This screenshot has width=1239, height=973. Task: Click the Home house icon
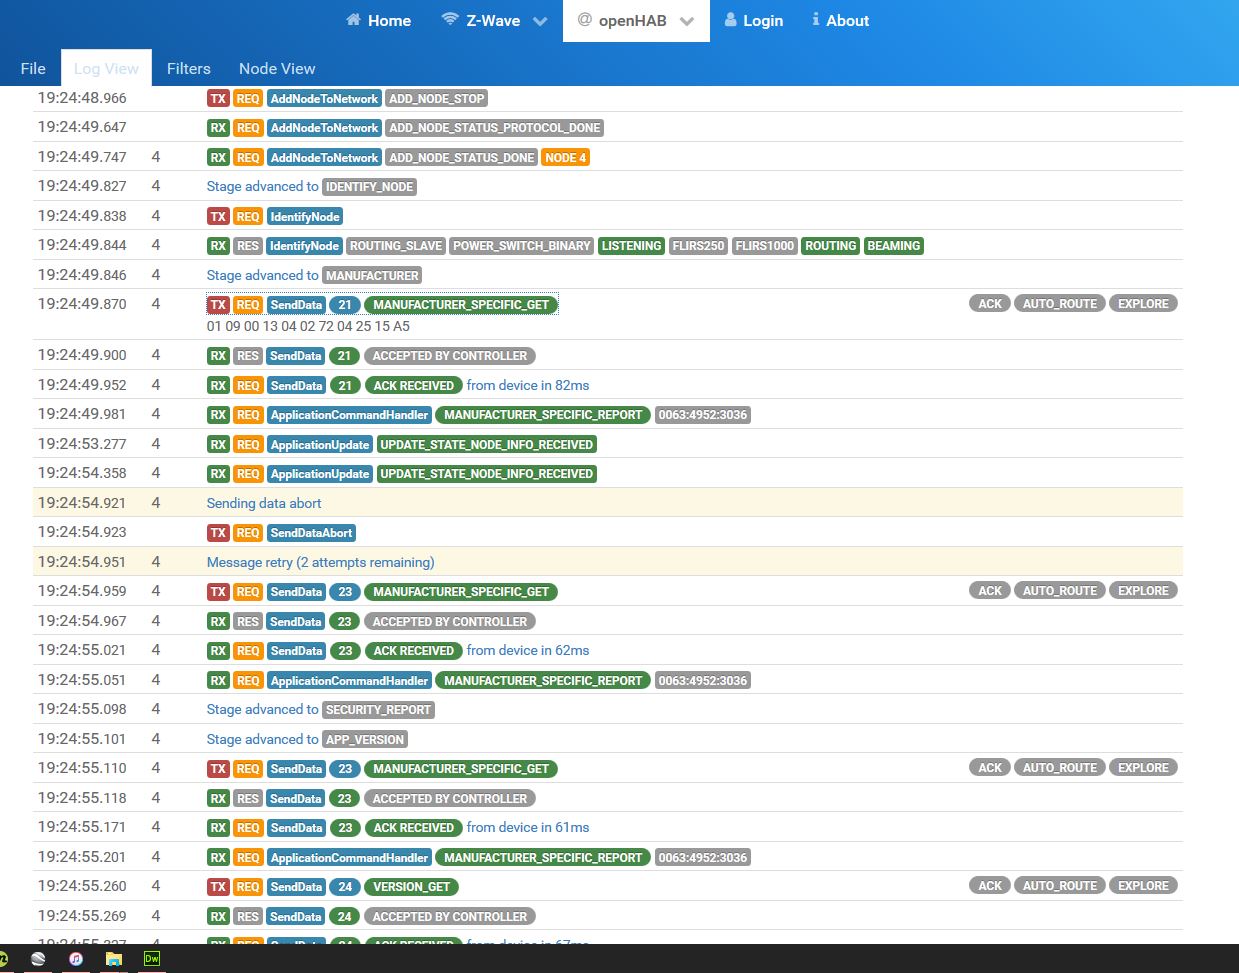pos(353,20)
